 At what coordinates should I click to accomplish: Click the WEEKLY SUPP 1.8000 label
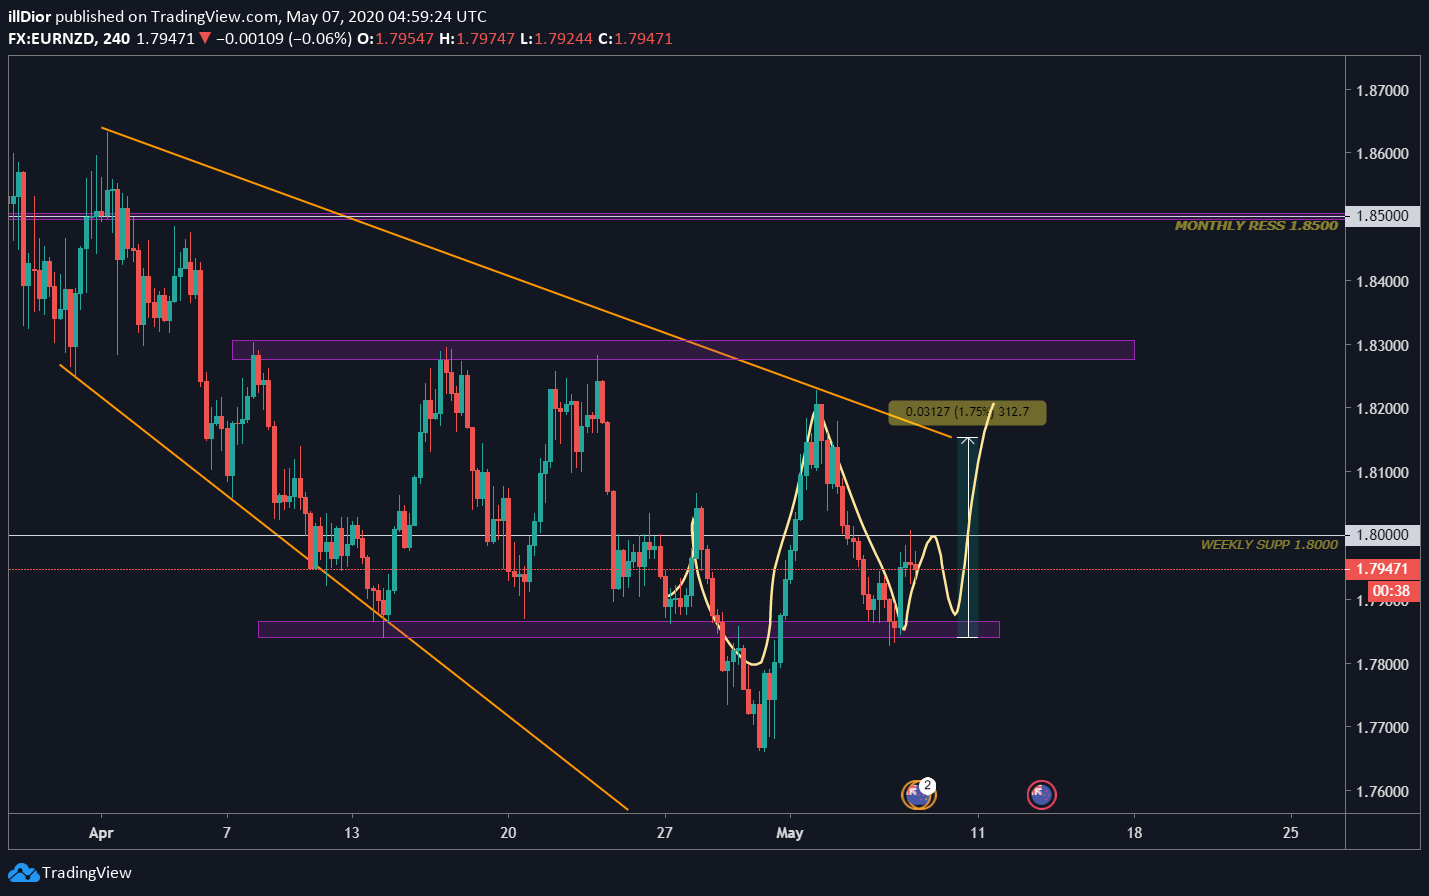tap(1269, 545)
